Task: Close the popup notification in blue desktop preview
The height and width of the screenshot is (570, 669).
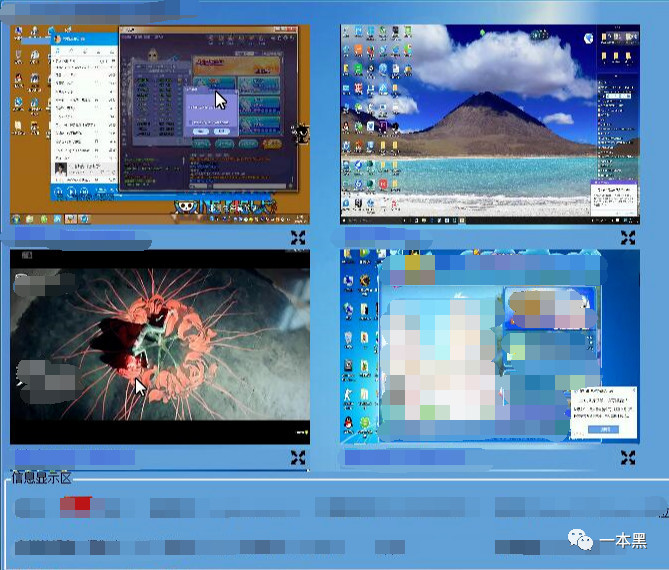Action: point(634,390)
